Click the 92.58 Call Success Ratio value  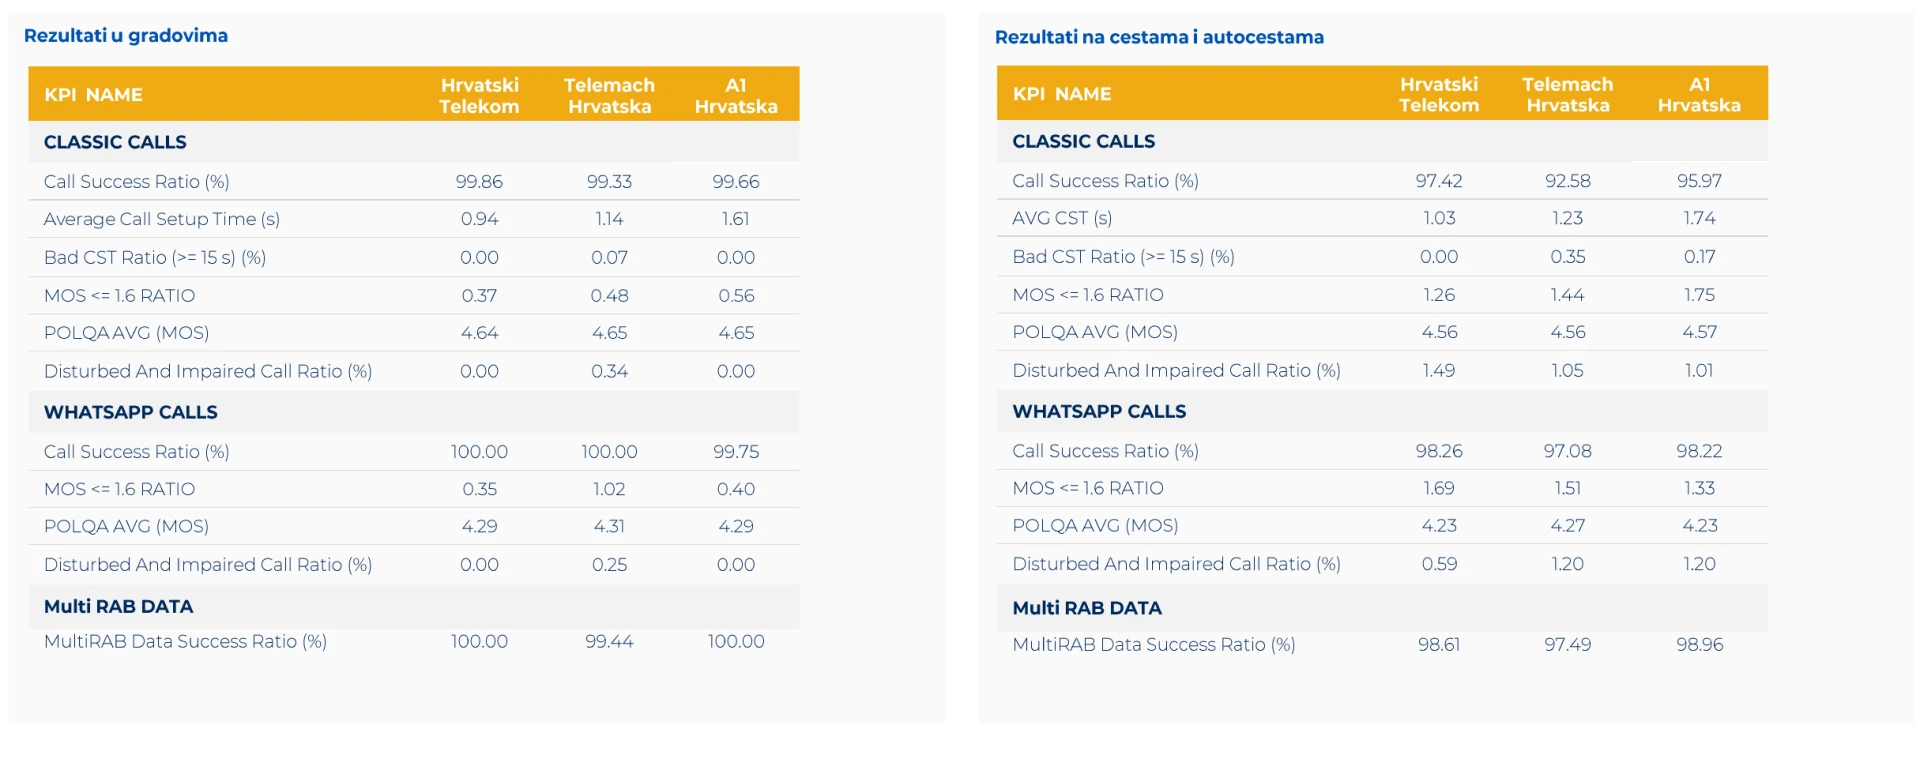1568,181
